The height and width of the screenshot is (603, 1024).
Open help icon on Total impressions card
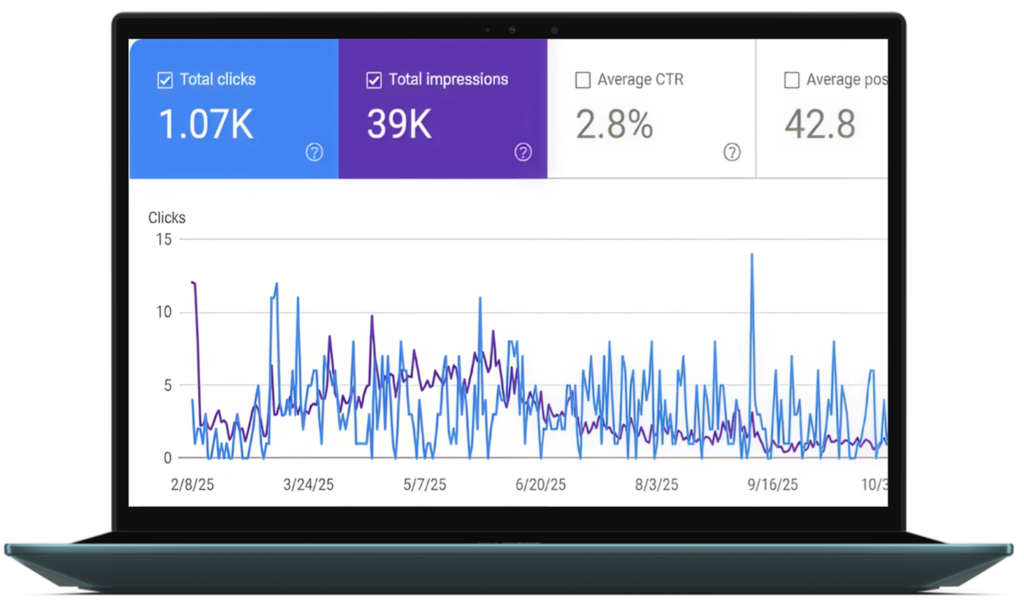pos(523,152)
